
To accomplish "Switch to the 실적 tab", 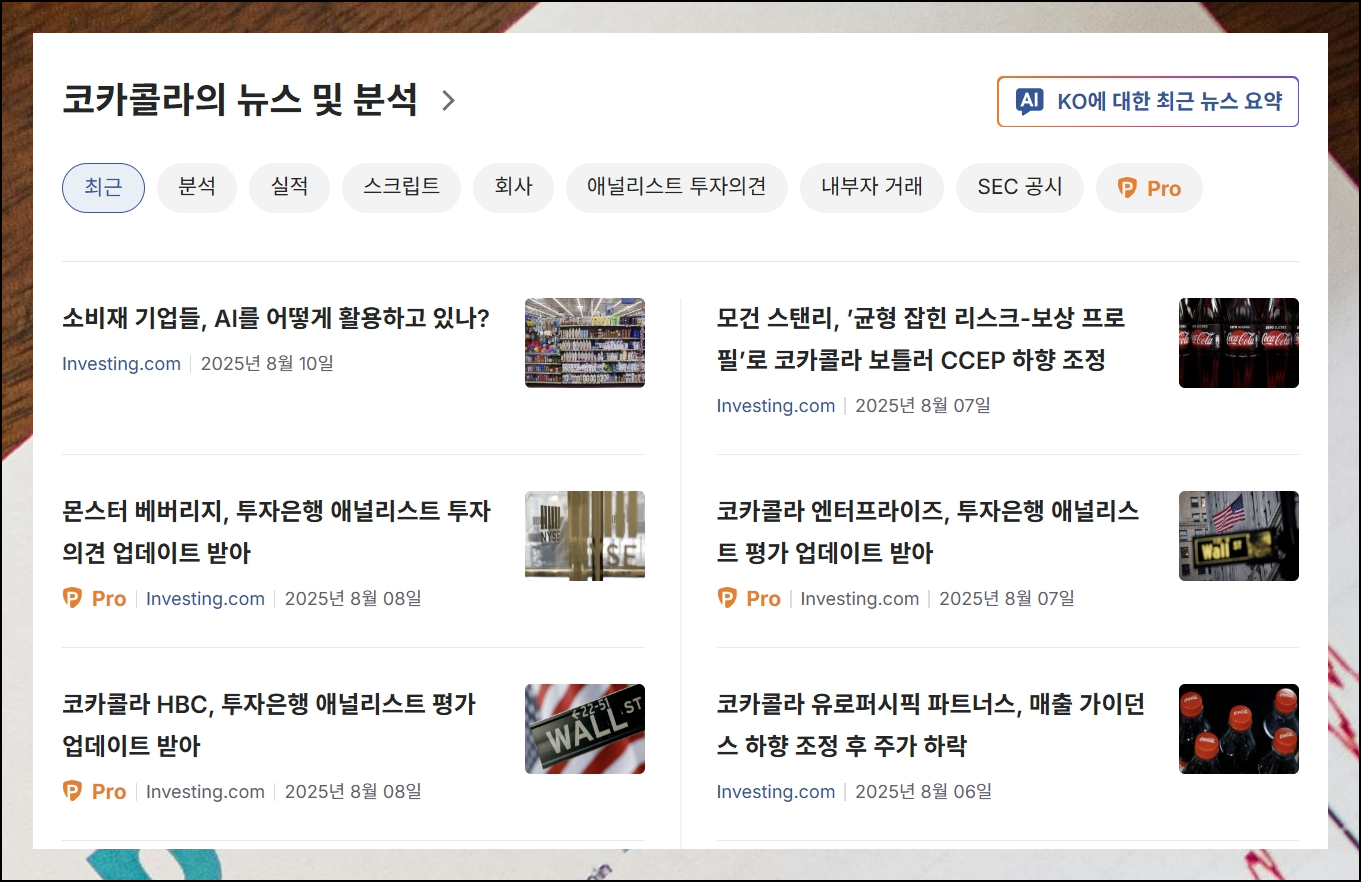I will (289, 188).
